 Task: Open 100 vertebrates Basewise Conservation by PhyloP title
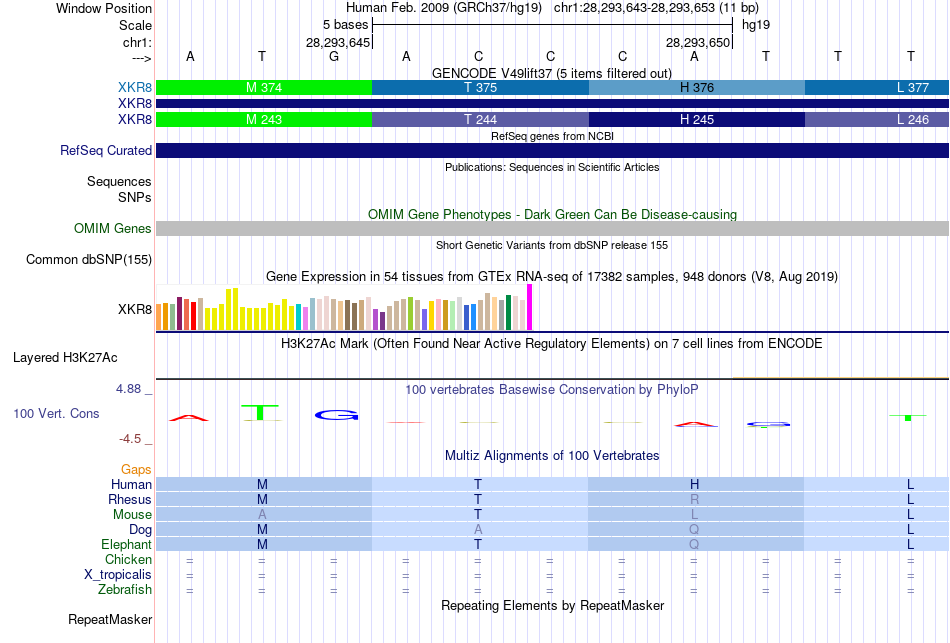[551, 390]
